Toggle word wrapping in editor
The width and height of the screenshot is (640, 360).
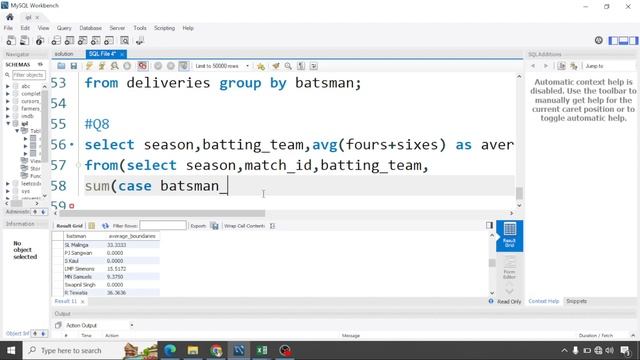point(313,66)
